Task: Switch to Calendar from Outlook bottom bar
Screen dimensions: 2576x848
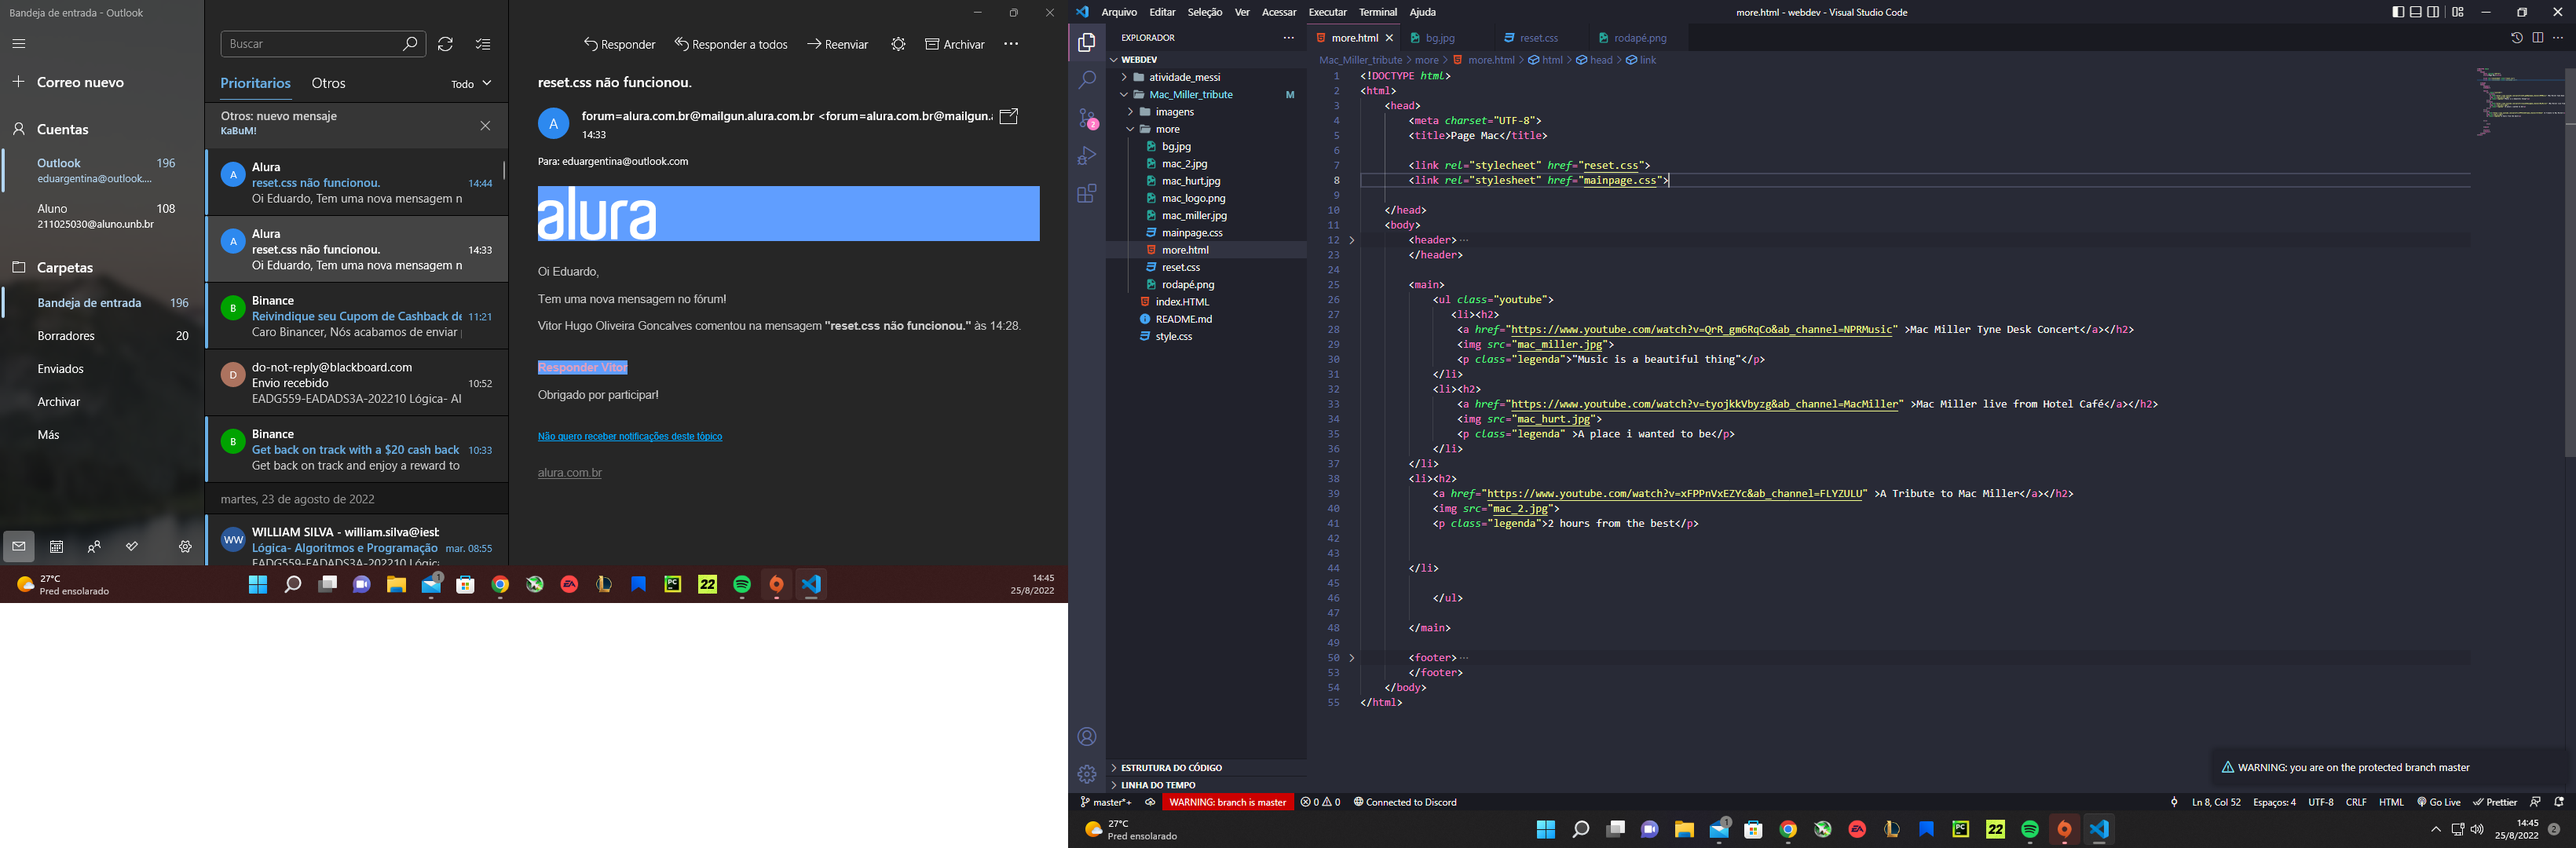Action: (x=57, y=547)
